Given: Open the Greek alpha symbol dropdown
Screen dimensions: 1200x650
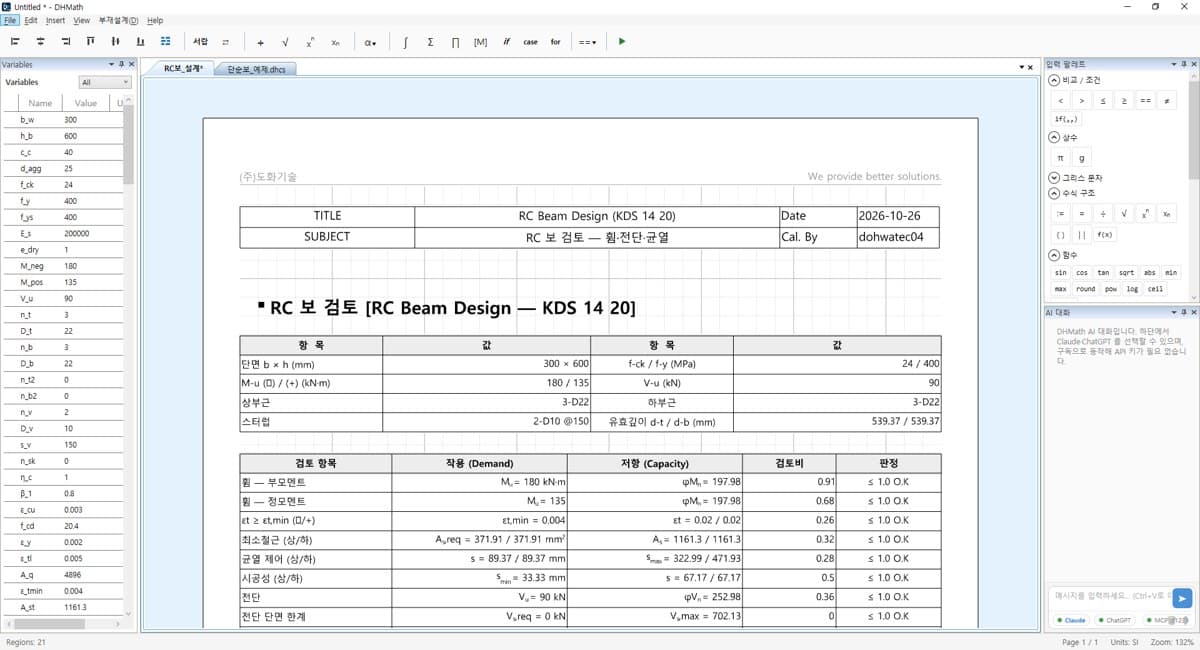Looking at the screenshot, I should (x=370, y=42).
